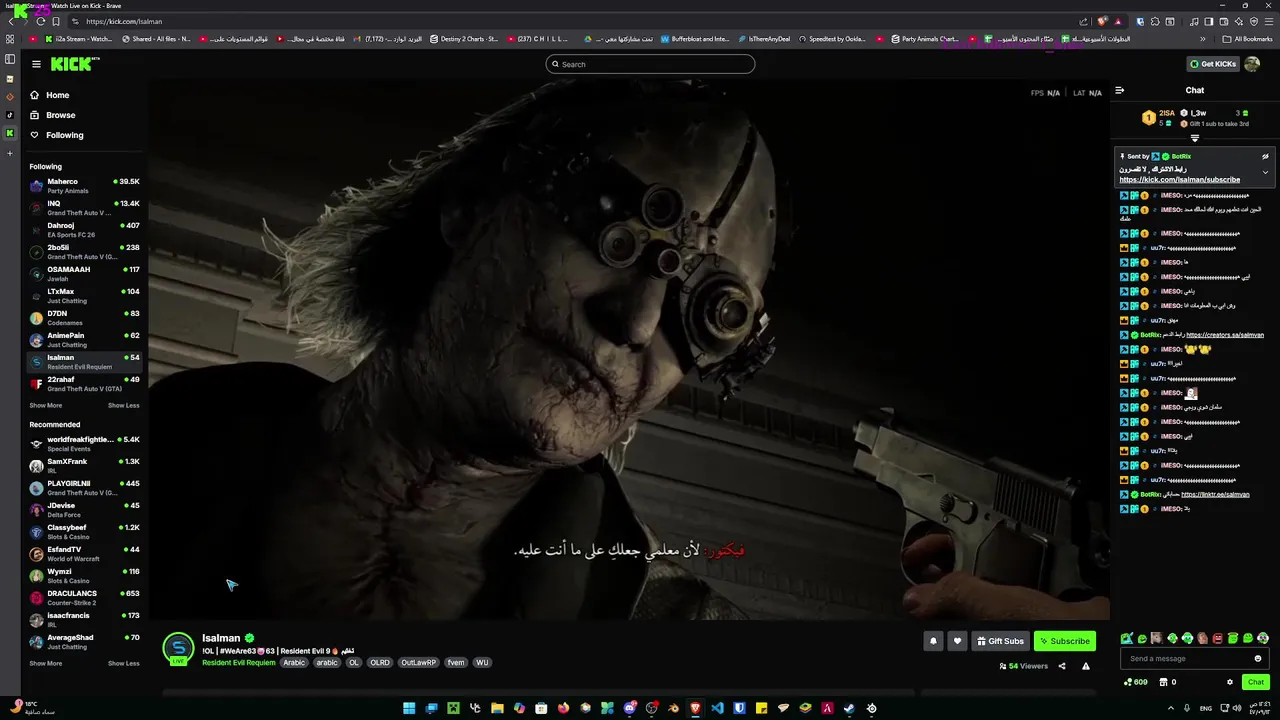
Task: Show More under Recommended list
Action: 45,663
